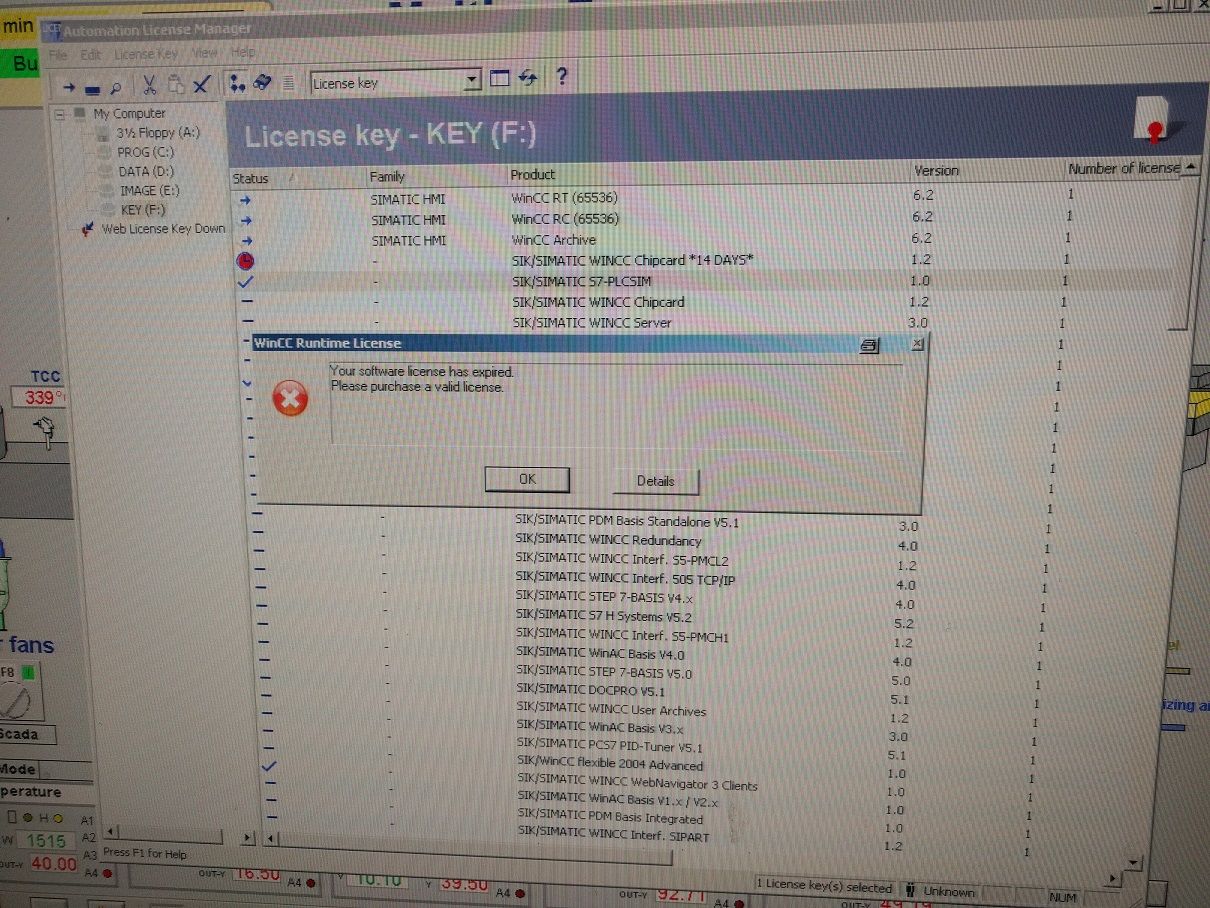Screen dimensions: 1210x908
Task: Toggle the tree view toolbar icon
Action: (x=238, y=83)
